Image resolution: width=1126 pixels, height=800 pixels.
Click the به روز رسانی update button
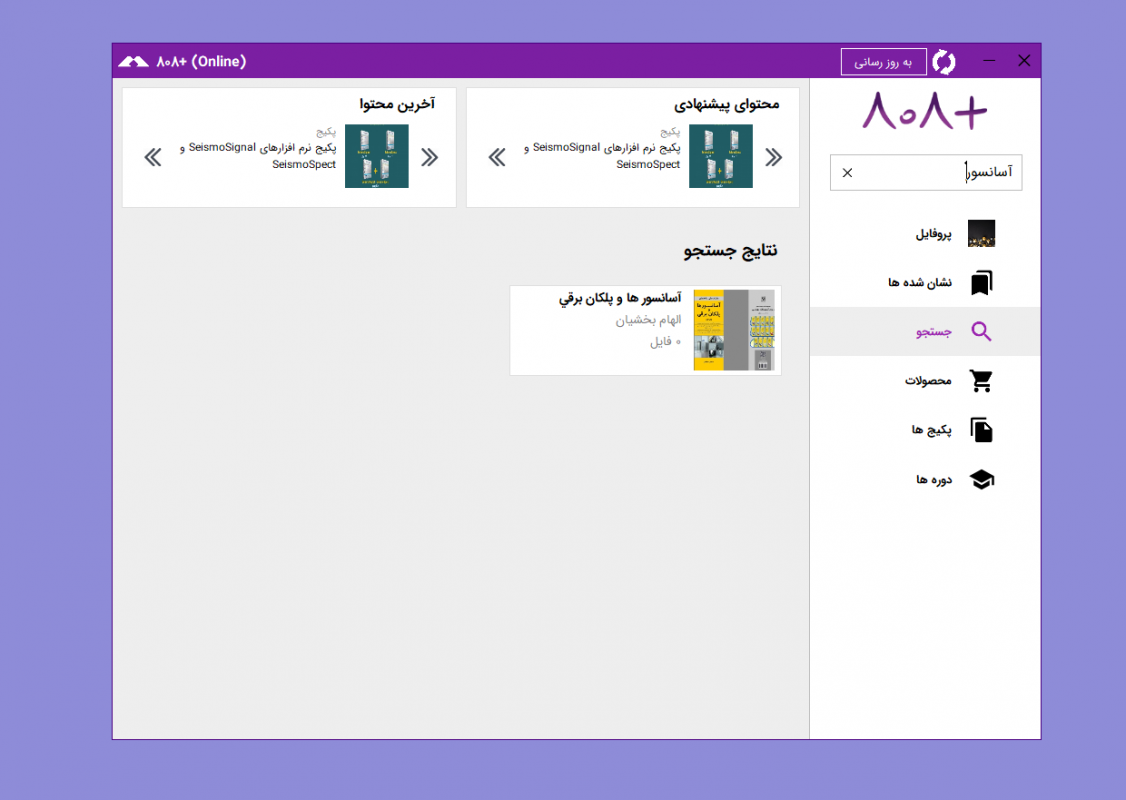click(883, 62)
